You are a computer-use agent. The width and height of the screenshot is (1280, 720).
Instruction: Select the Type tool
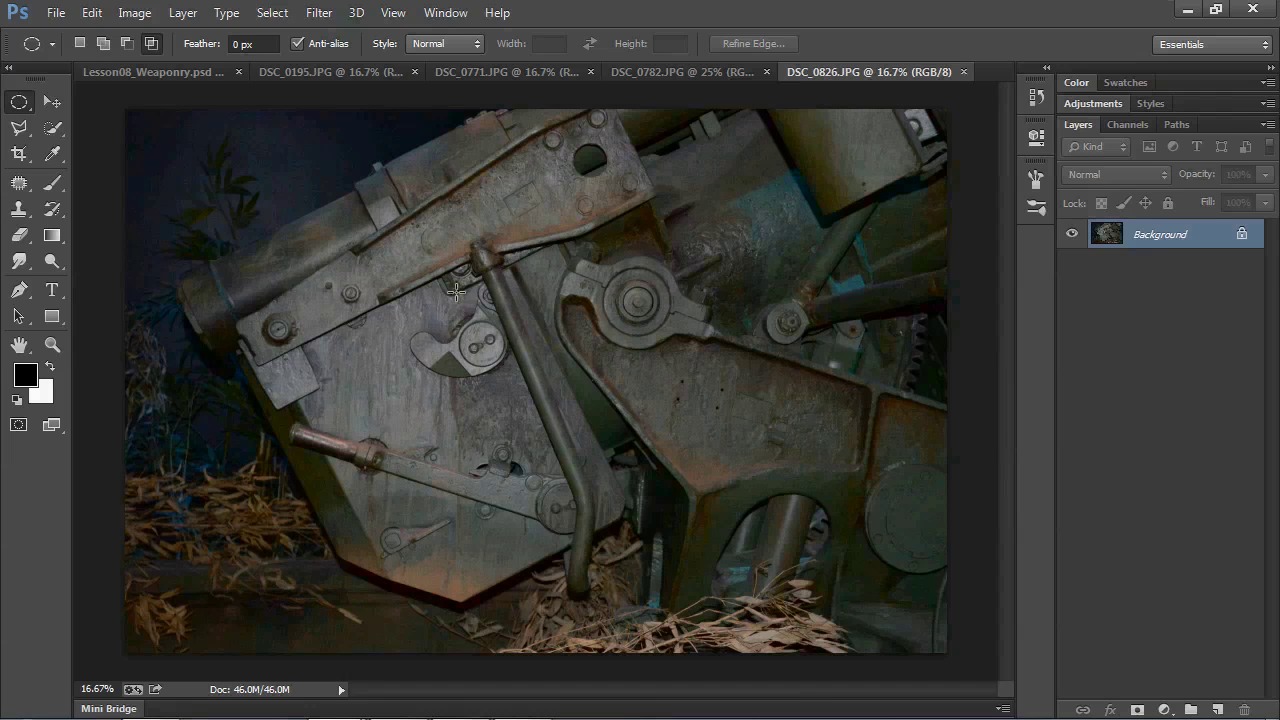point(52,290)
